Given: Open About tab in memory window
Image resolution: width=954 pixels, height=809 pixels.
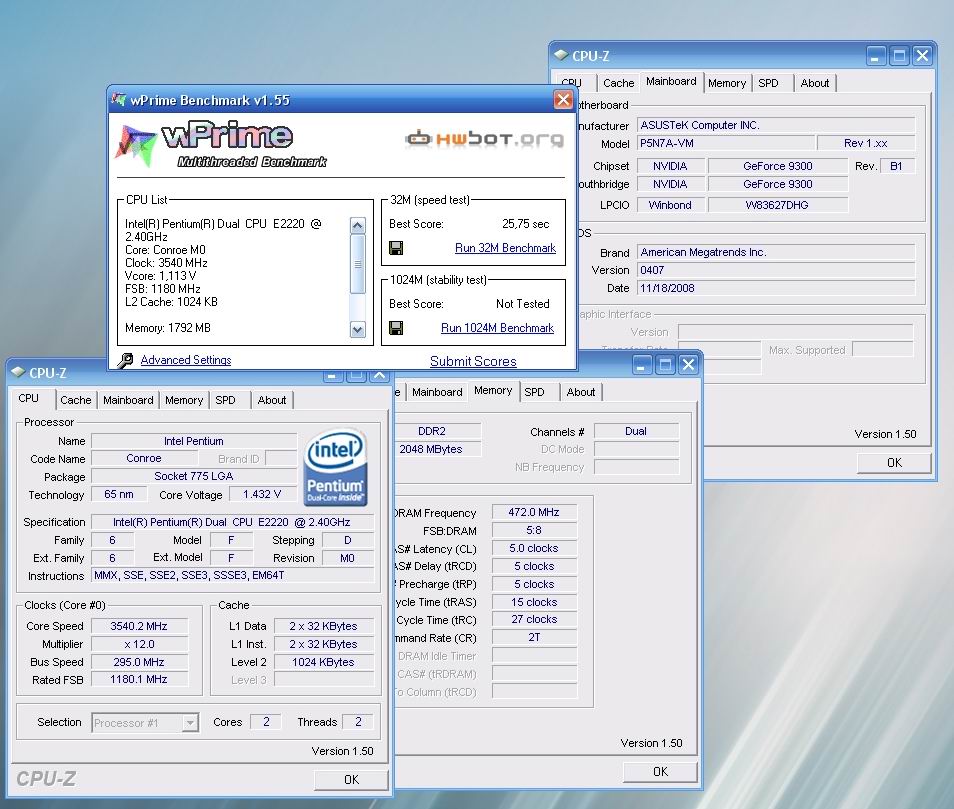Looking at the screenshot, I should click(x=580, y=392).
